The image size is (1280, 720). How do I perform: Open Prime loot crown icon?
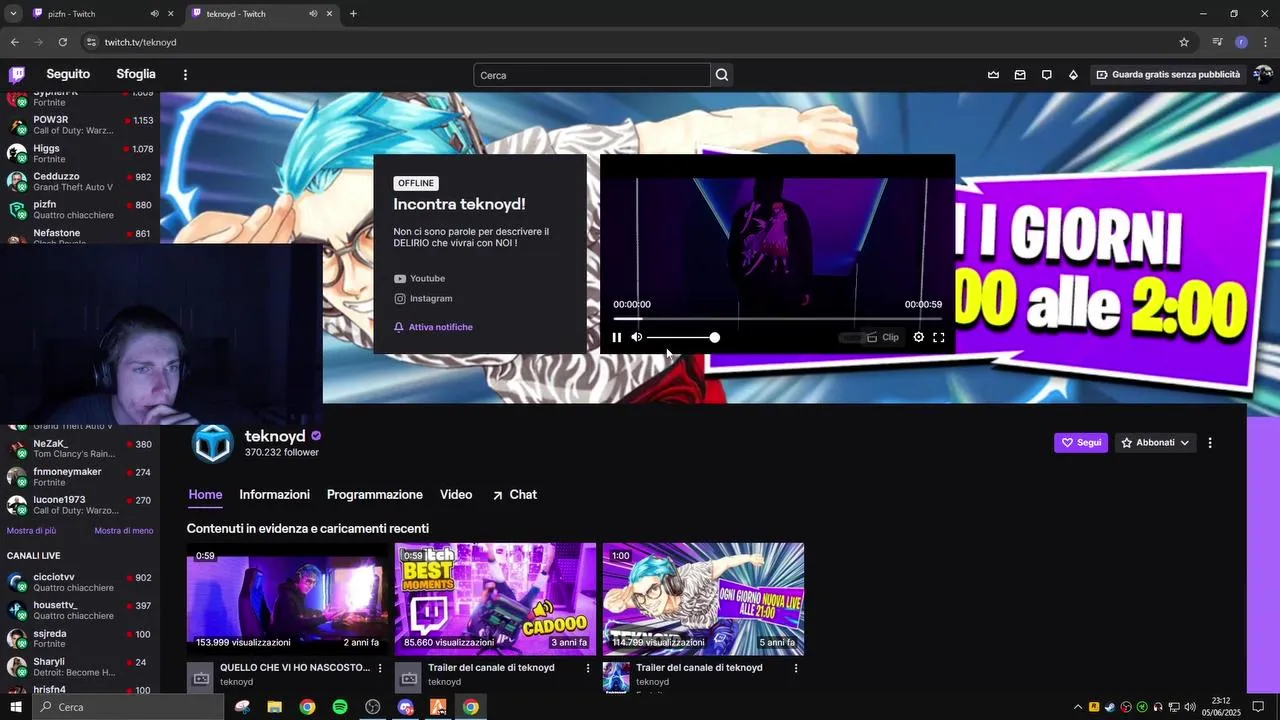coord(993,75)
